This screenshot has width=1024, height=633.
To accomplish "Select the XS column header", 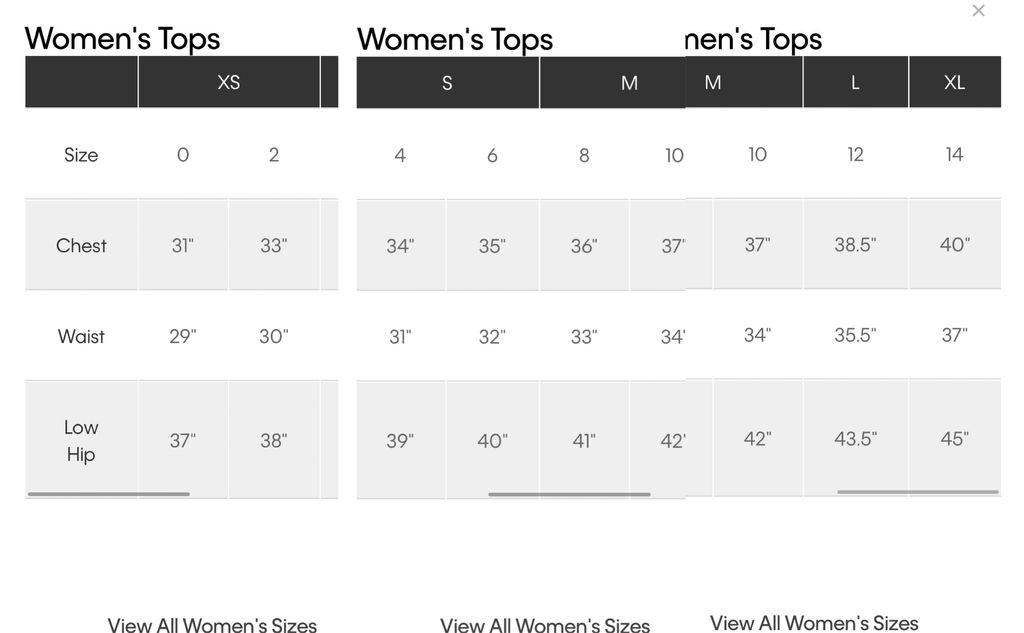I will (x=229, y=82).
